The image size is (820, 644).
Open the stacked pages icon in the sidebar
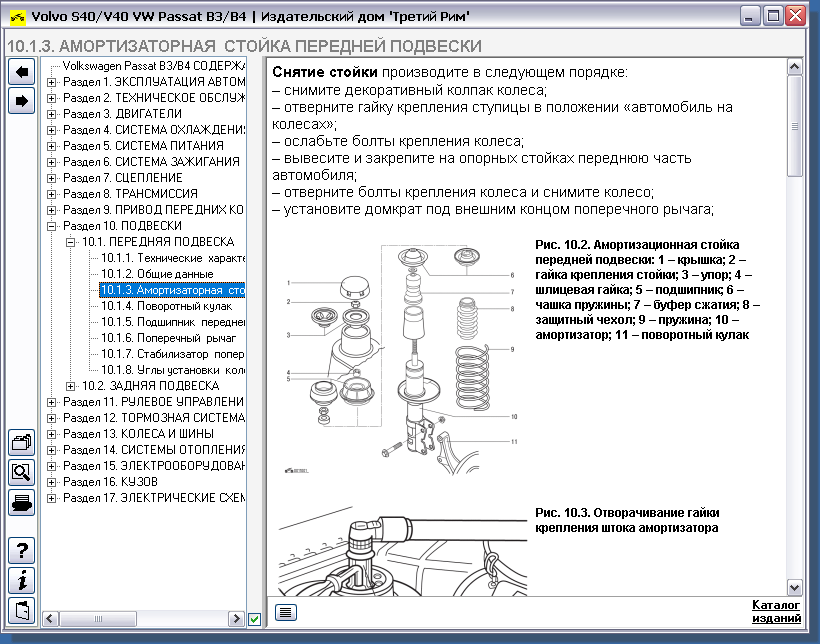[x=21, y=443]
